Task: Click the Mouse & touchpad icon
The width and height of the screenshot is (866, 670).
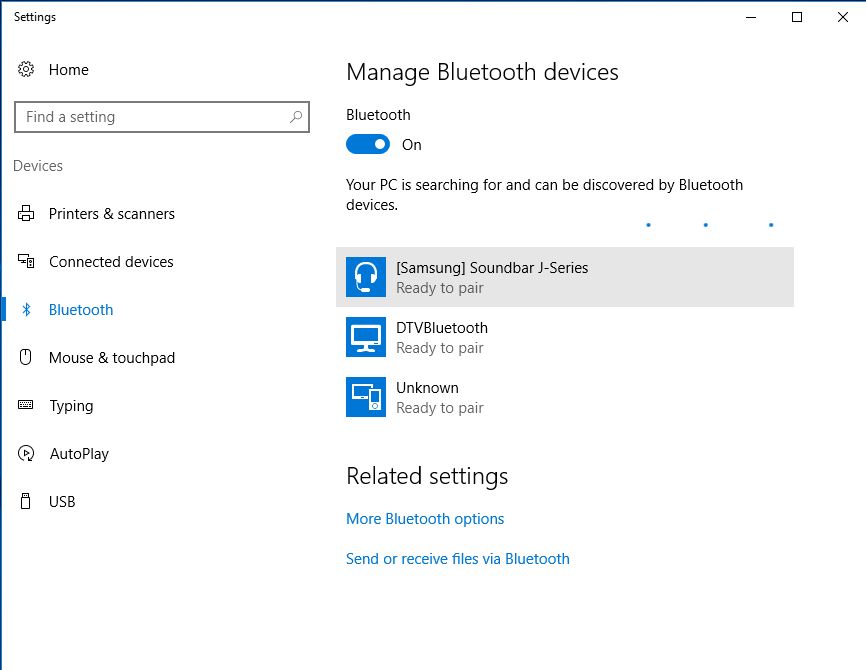Action: (26, 358)
